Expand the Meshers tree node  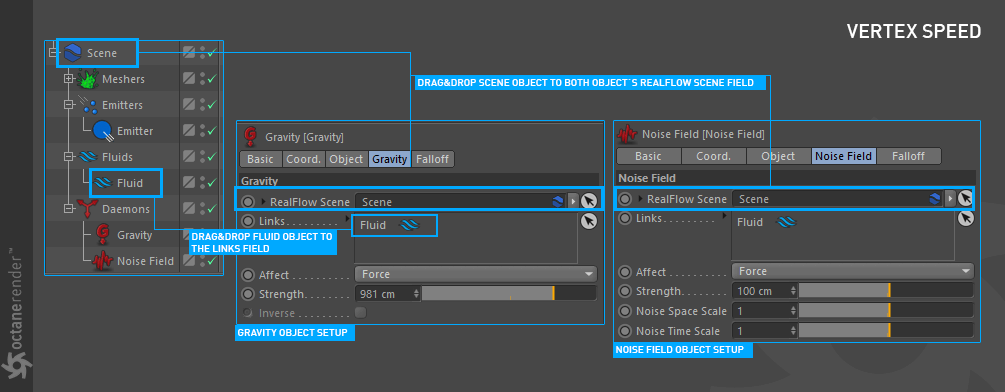pos(69,79)
